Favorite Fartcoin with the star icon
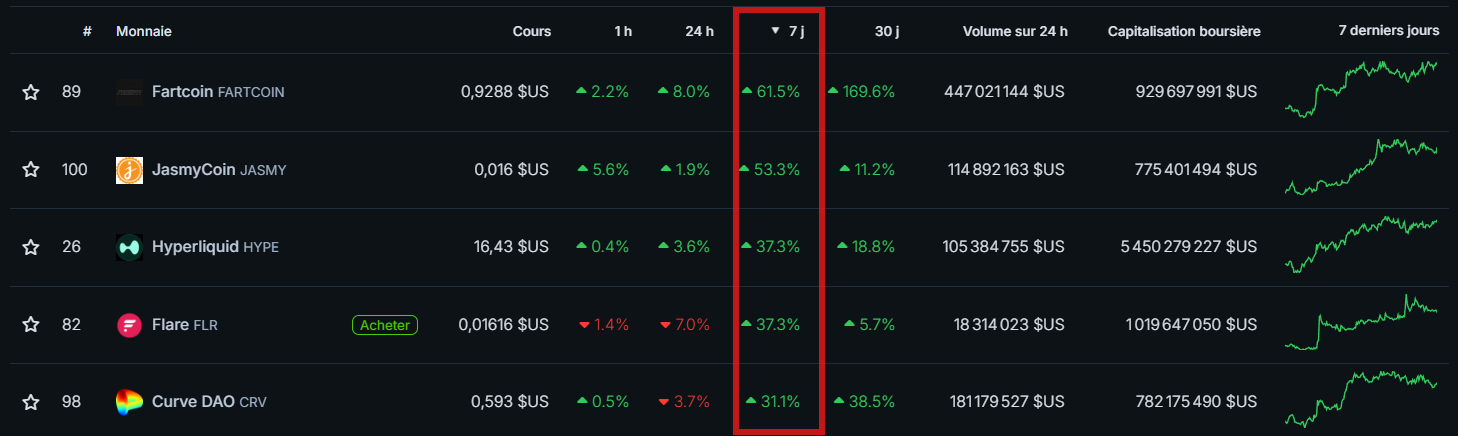 point(31,92)
